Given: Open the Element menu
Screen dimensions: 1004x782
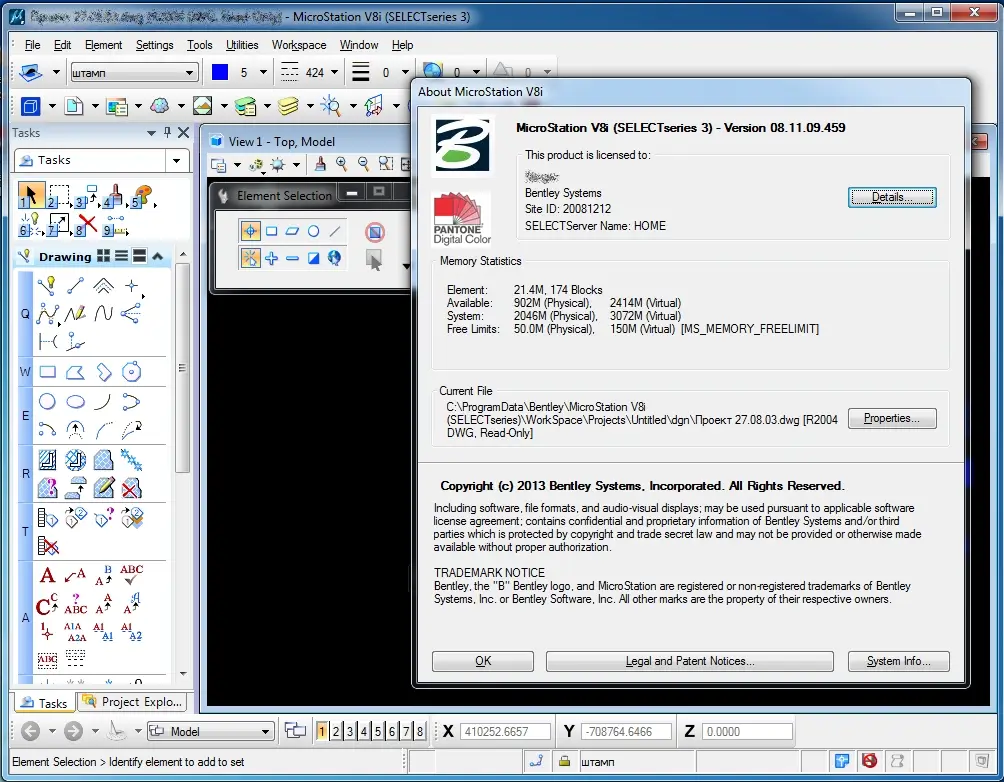Looking at the screenshot, I should pos(103,45).
